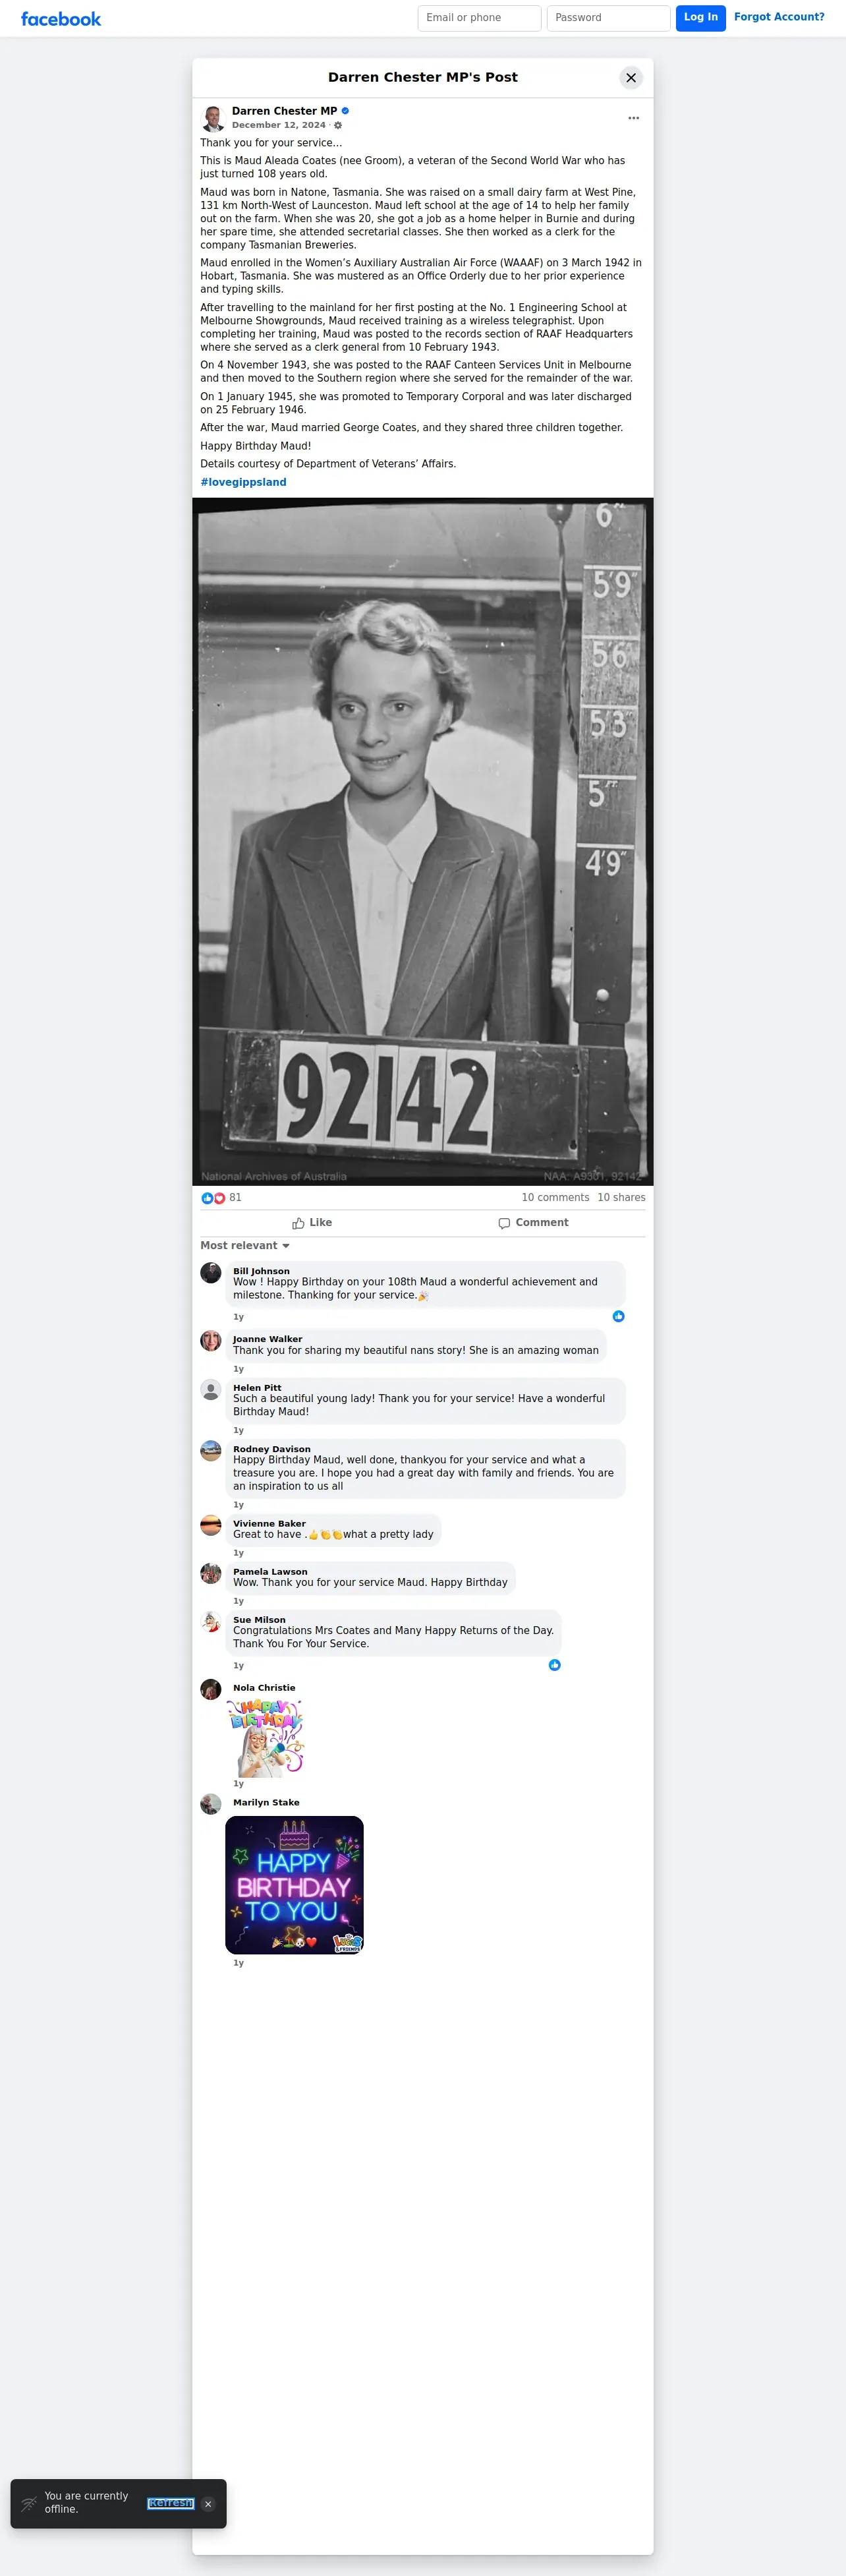Click the verified badge next to Darren Chester MP
846x2576 pixels.
point(345,111)
